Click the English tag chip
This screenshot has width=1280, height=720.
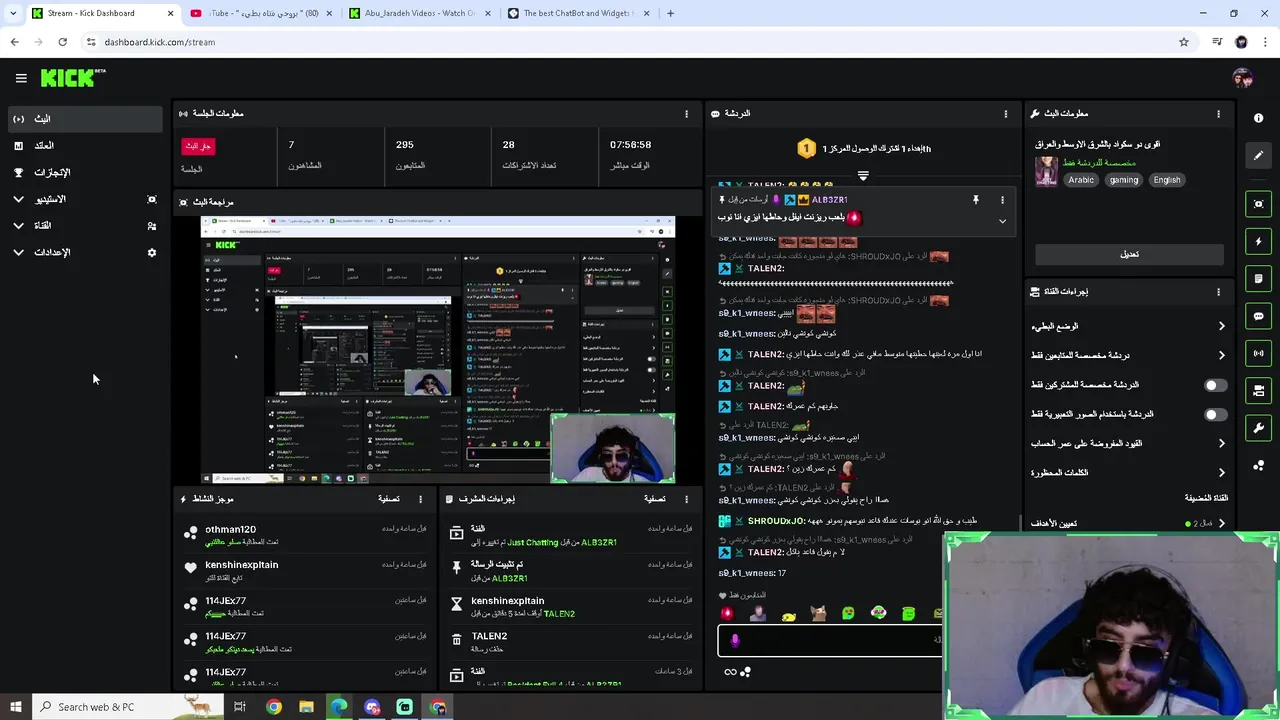(x=1167, y=180)
